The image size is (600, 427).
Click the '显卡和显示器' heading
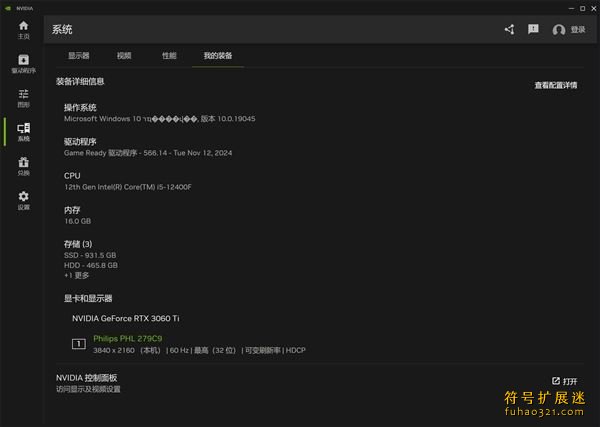click(x=88, y=298)
